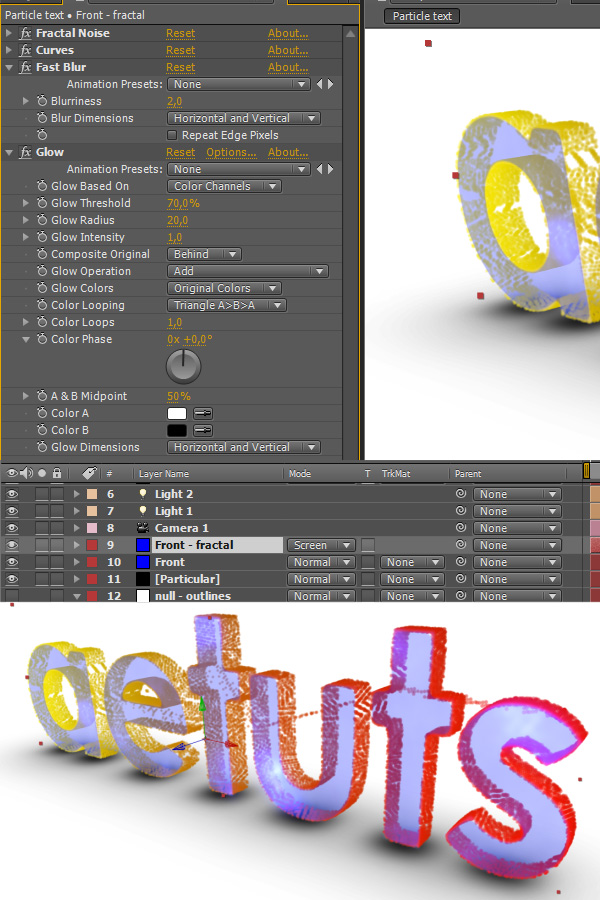
Task: Toggle the Fractal Noise fx switch
Action: [25, 33]
